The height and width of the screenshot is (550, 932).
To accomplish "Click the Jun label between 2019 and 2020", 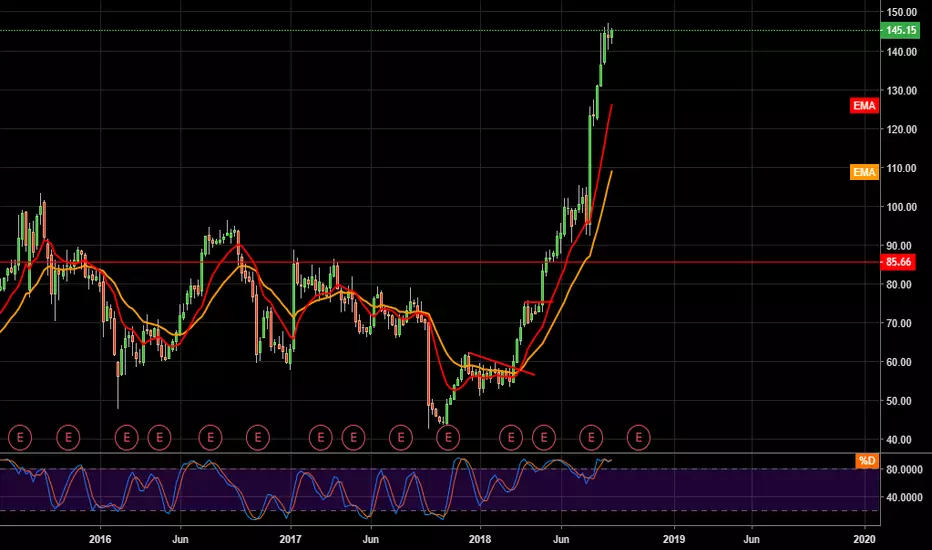I will 751,539.
